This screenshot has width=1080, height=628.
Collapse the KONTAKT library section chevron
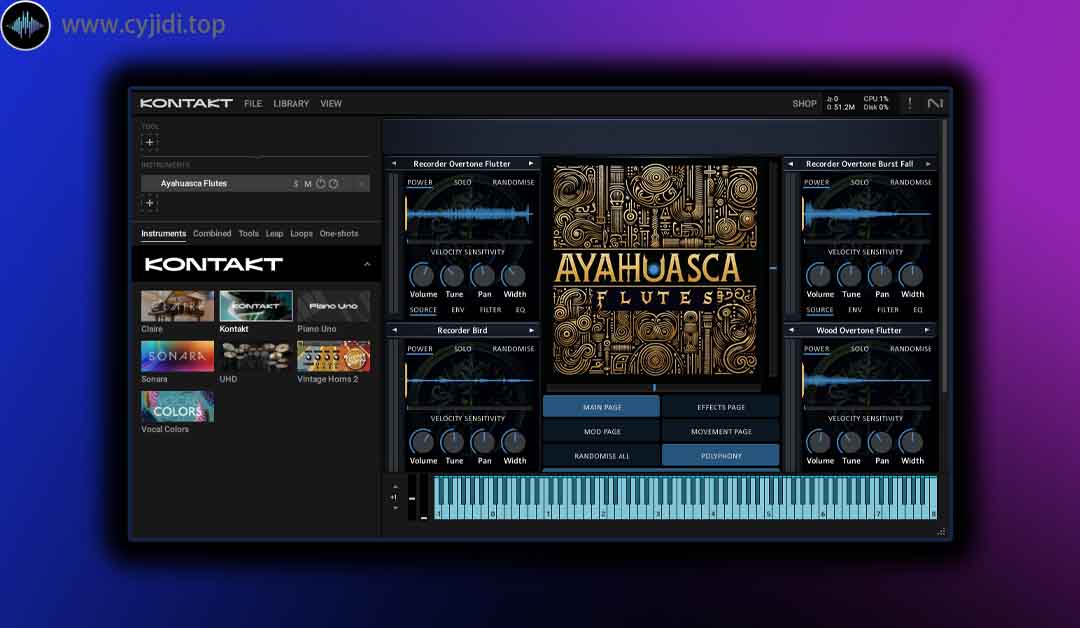click(x=367, y=264)
